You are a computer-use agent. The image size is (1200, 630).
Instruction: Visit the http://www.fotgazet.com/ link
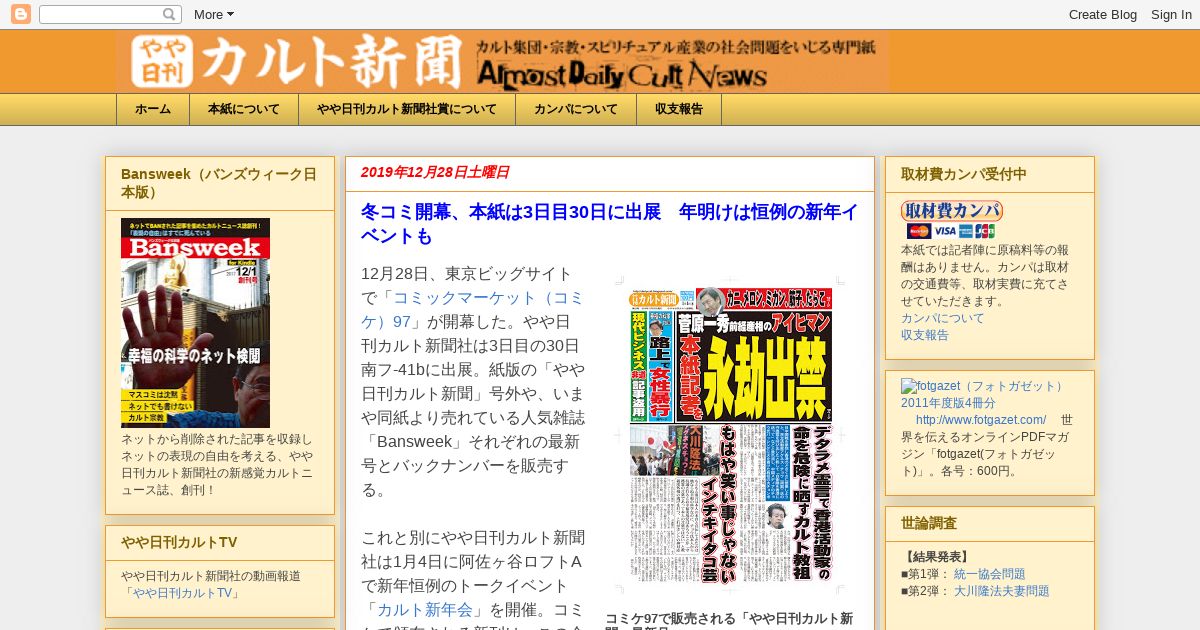pyautogui.click(x=981, y=420)
